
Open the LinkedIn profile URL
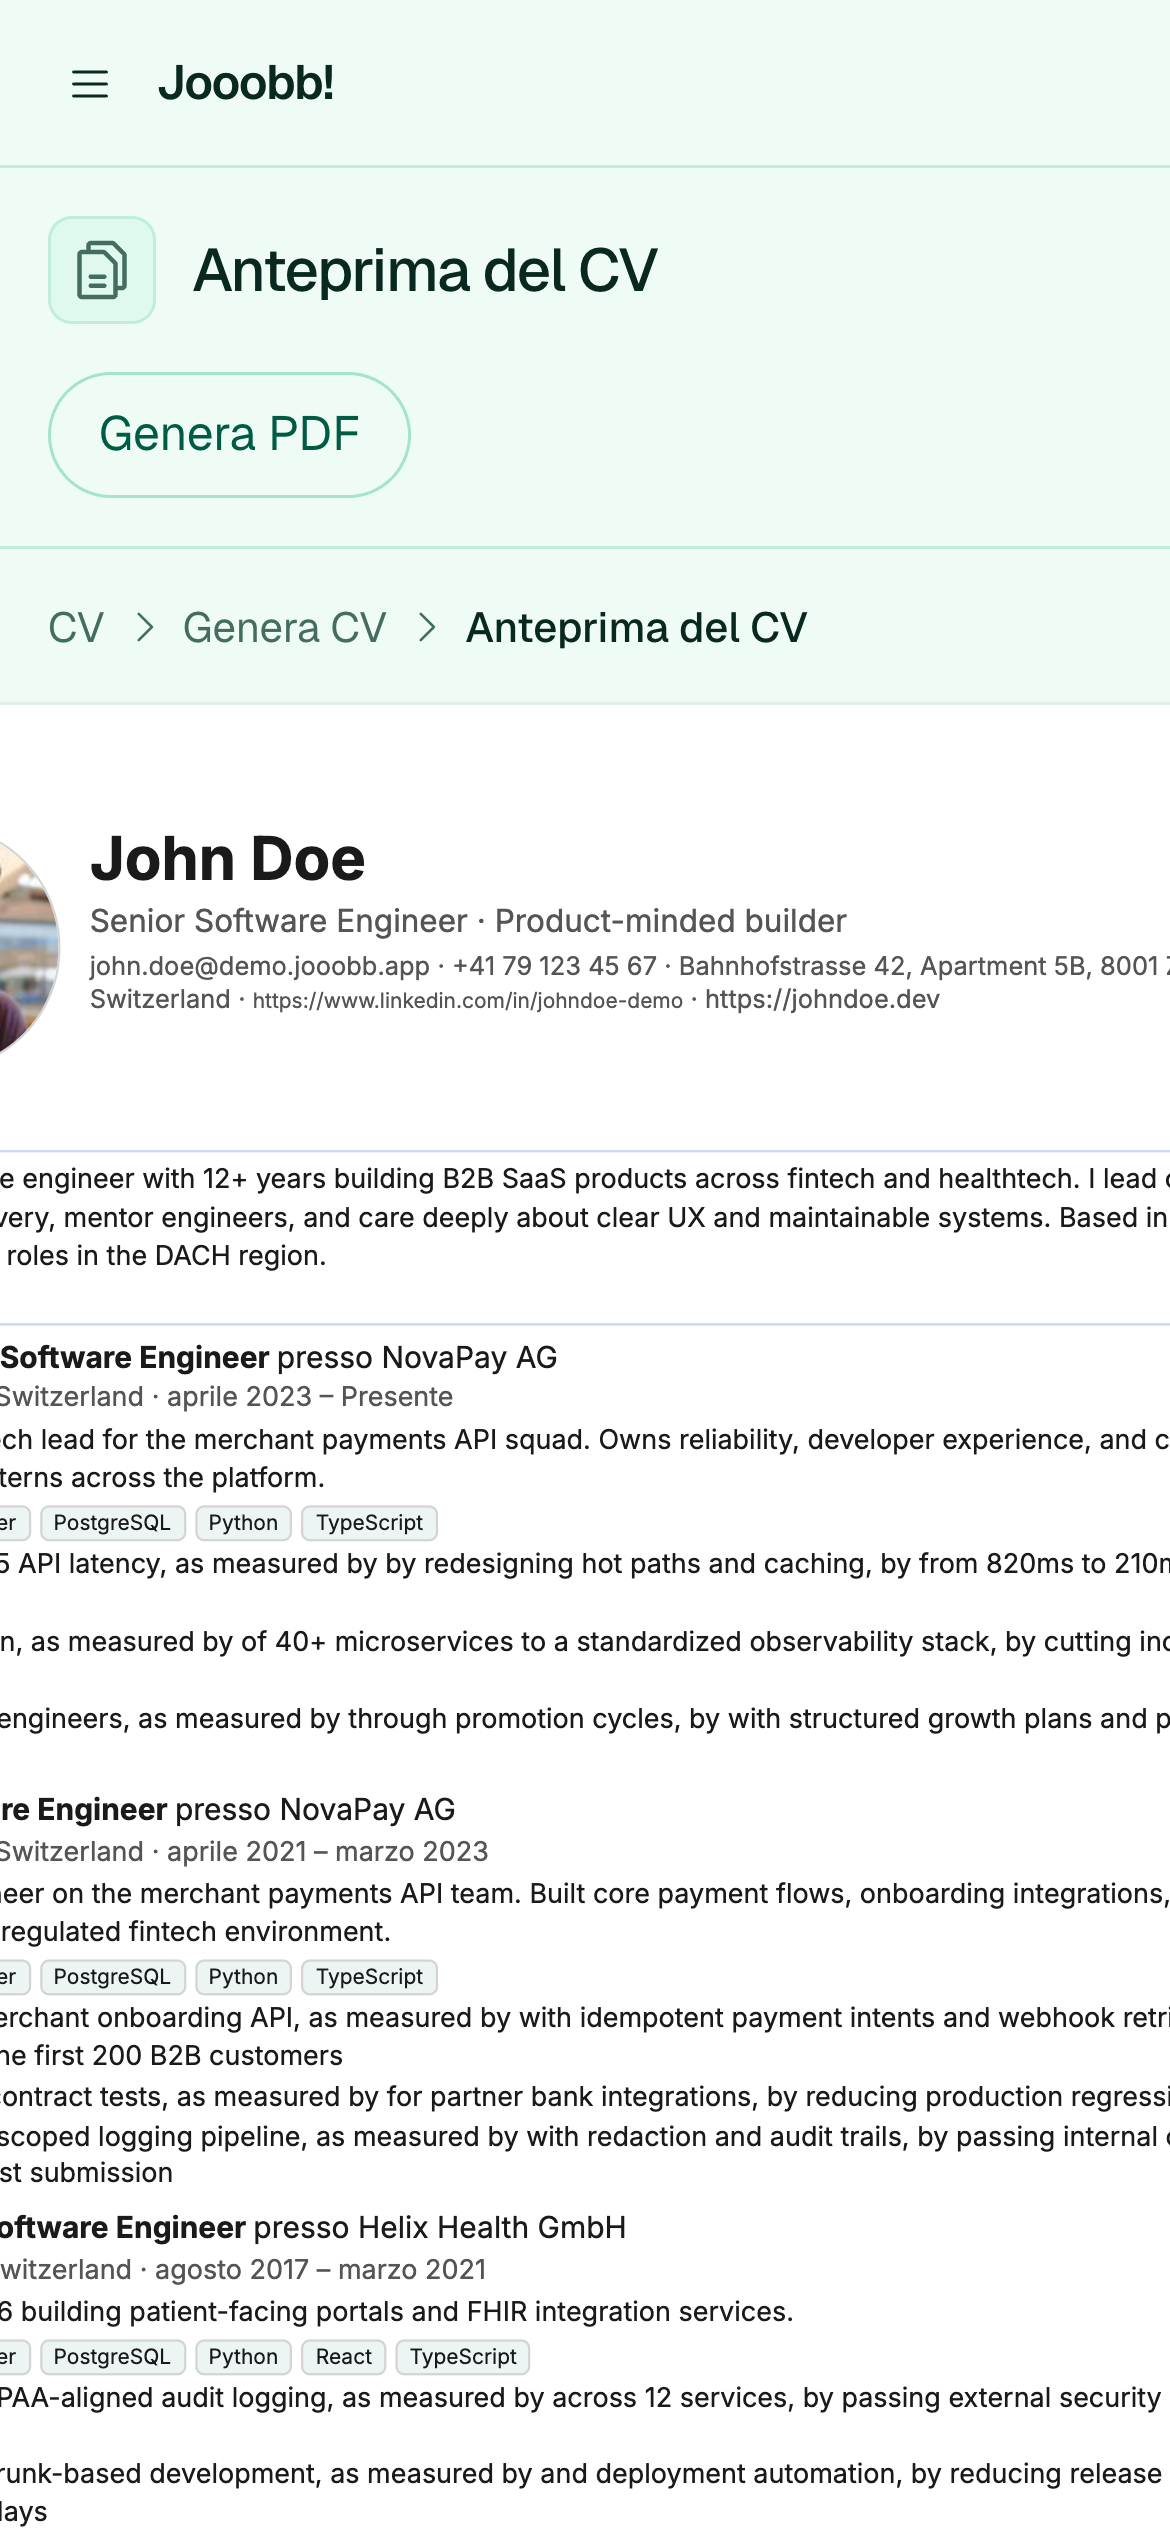pyautogui.click(x=467, y=1001)
